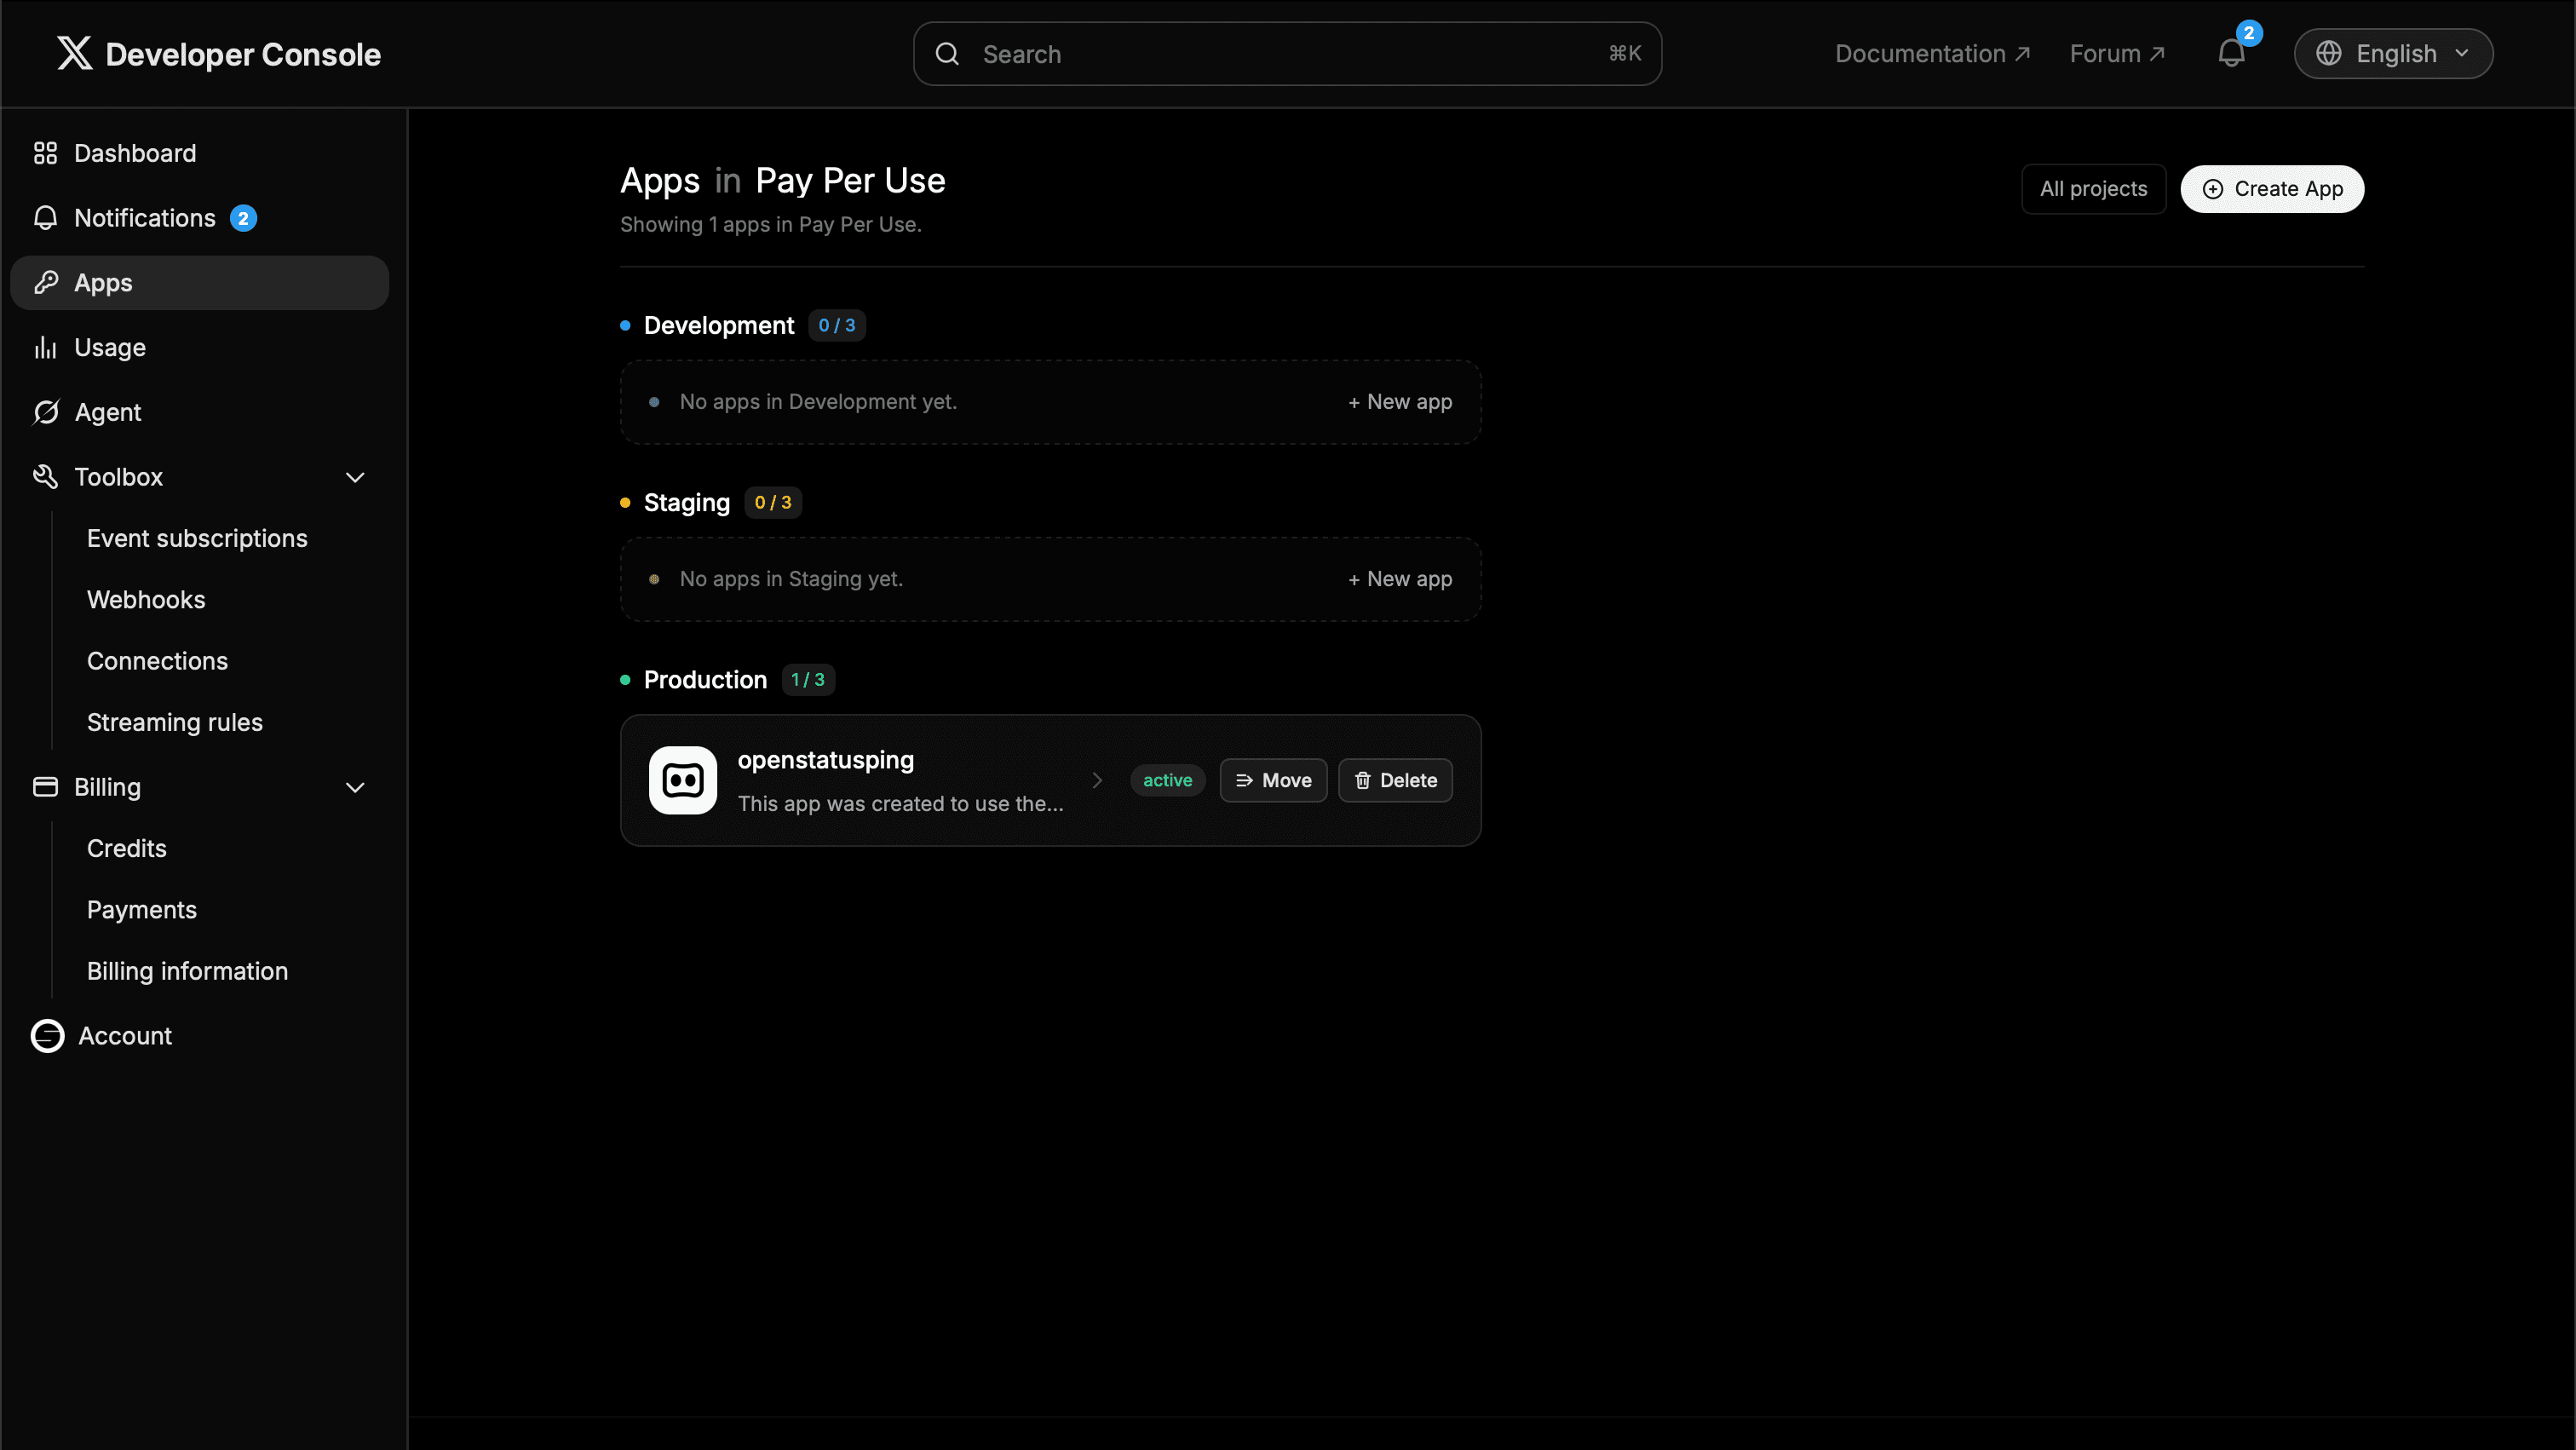Open the Dashboard grid icon
Viewport: 2576px width, 1450px height.
click(45, 153)
